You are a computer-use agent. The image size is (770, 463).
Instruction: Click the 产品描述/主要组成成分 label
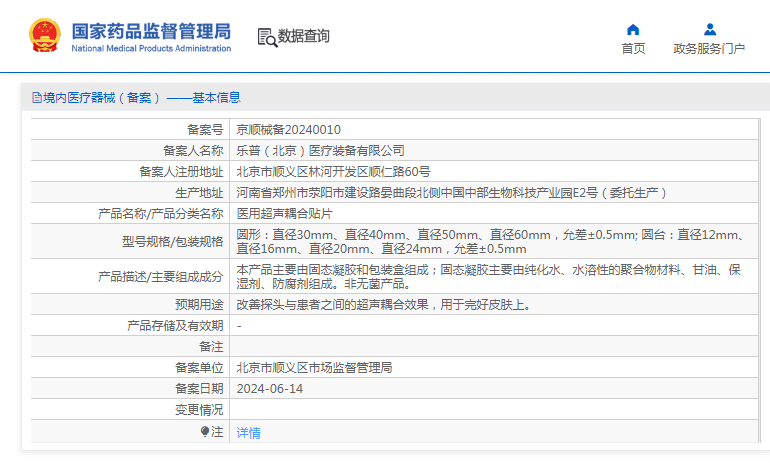(161, 277)
